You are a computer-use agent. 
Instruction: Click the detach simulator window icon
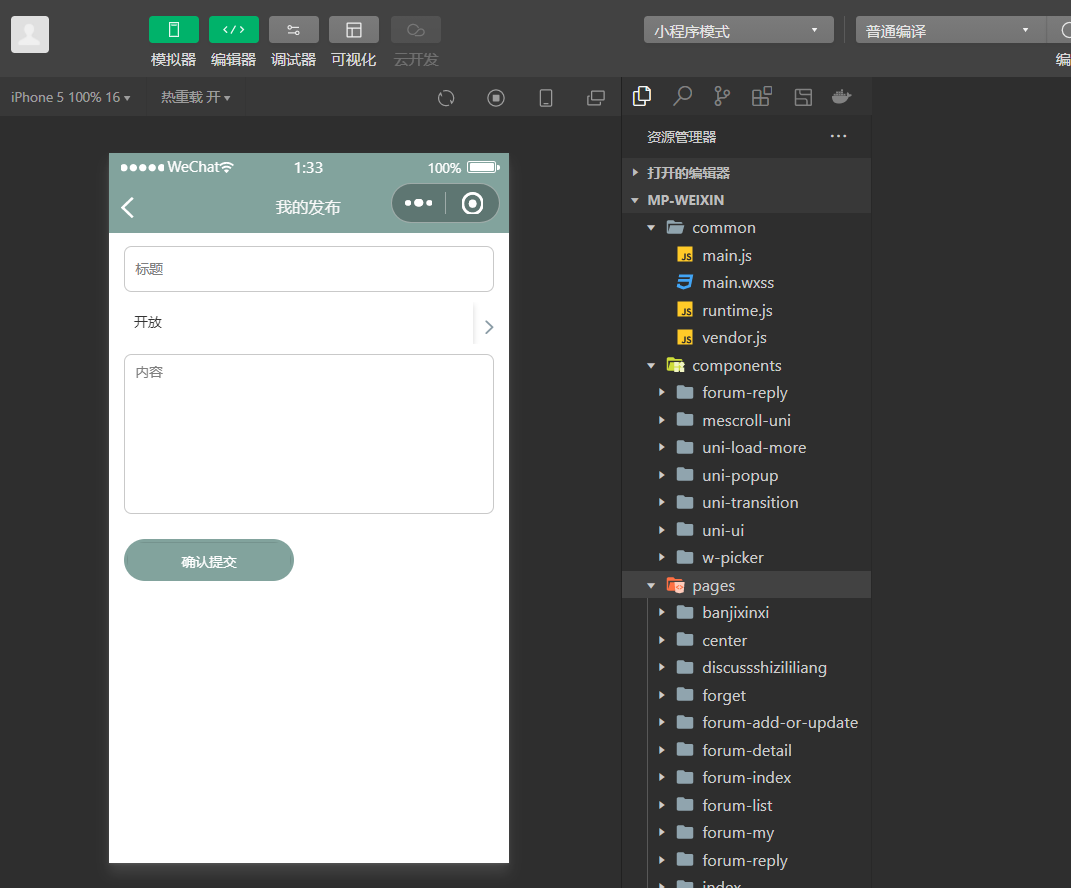click(x=596, y=98)
